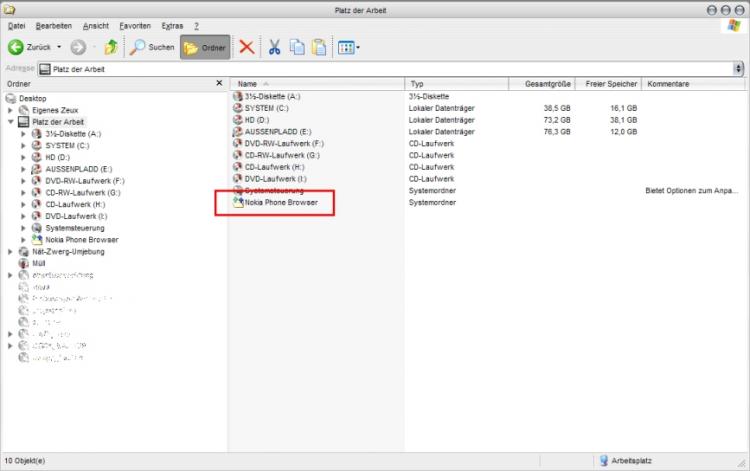The height and width of the screenshot is (471, 750).
Task: Select SYSTEM (C:) drive in file list
Action: (266, 108)
